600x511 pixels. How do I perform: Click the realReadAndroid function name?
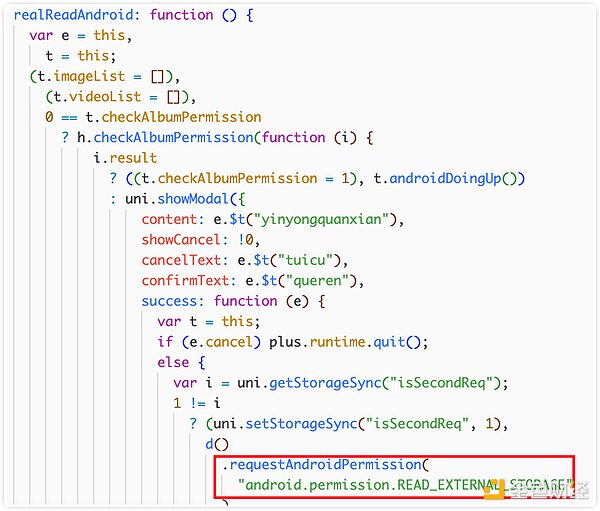click(73, 15)
